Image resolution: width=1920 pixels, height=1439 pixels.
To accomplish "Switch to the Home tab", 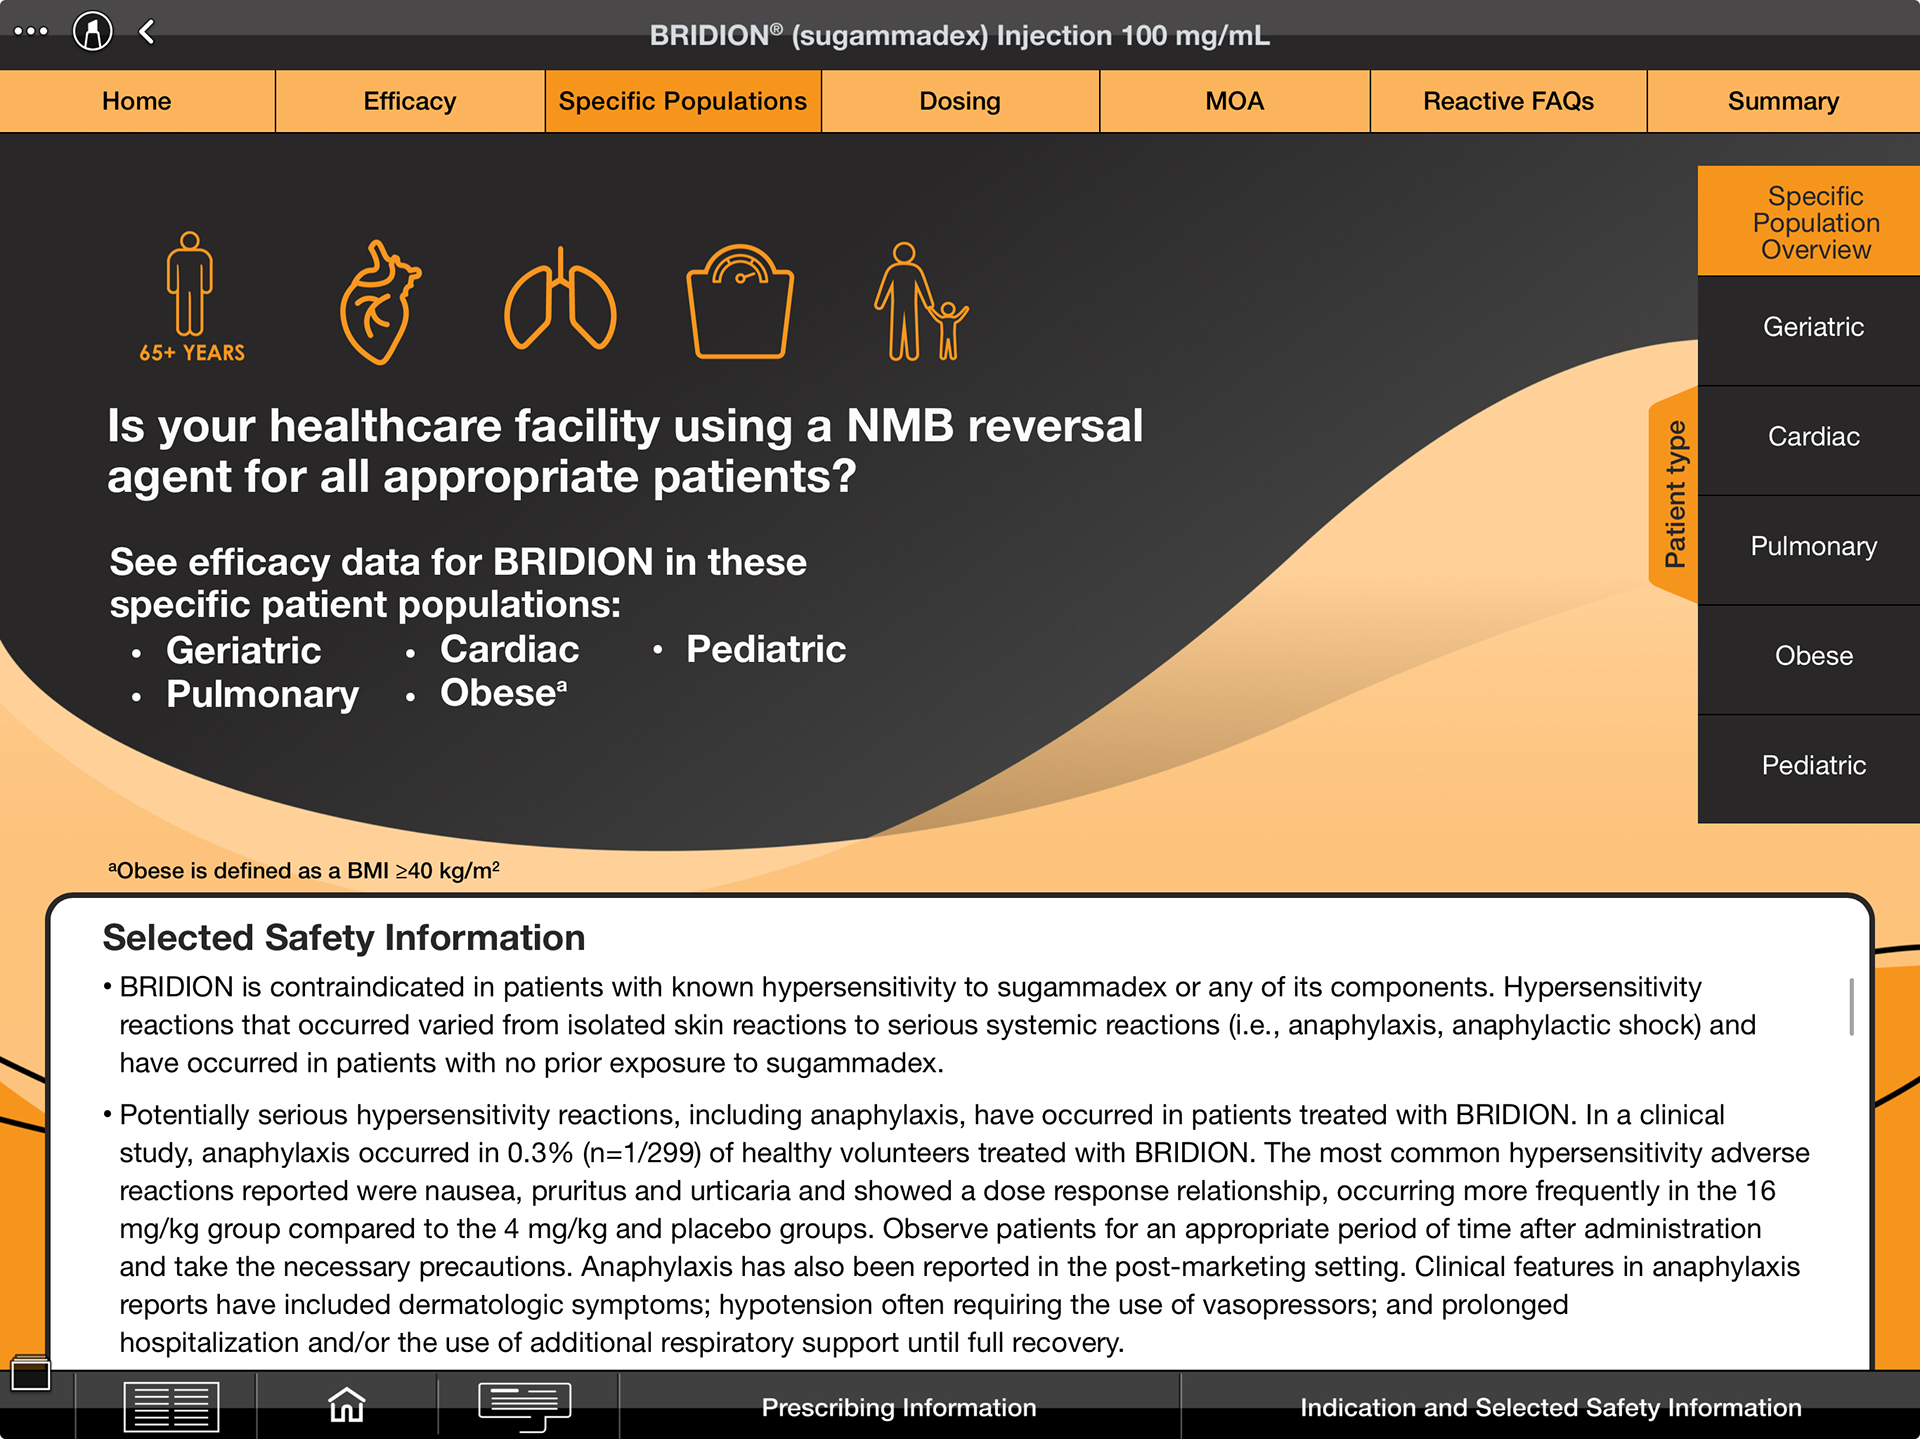I will [137, 101].
